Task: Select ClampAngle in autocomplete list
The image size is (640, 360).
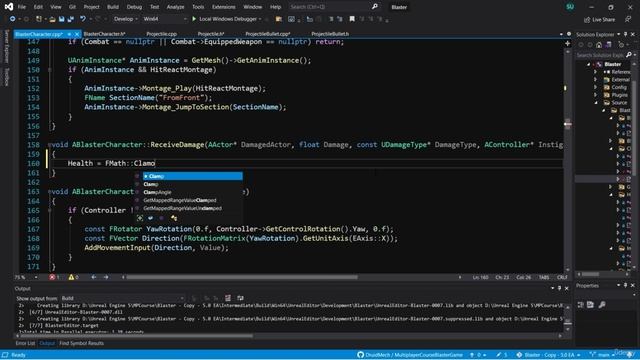Action: tap(158, 192)
